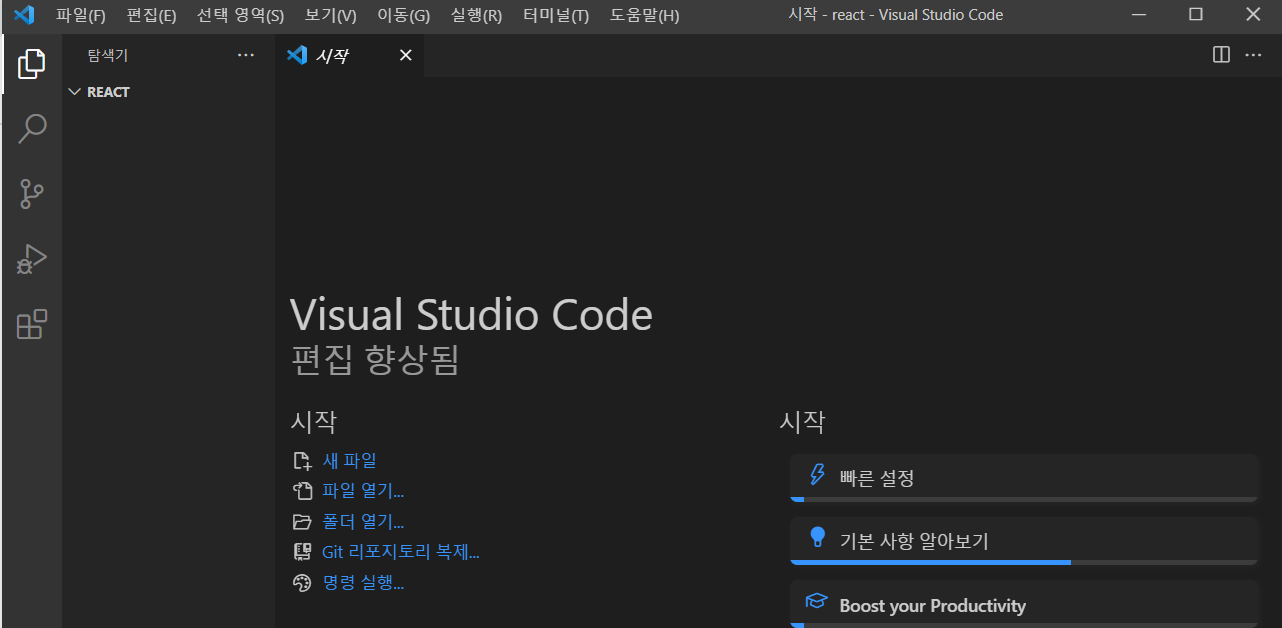Open the 보기(V) menu
The image size is (1282, 628).
coord(331,15)
